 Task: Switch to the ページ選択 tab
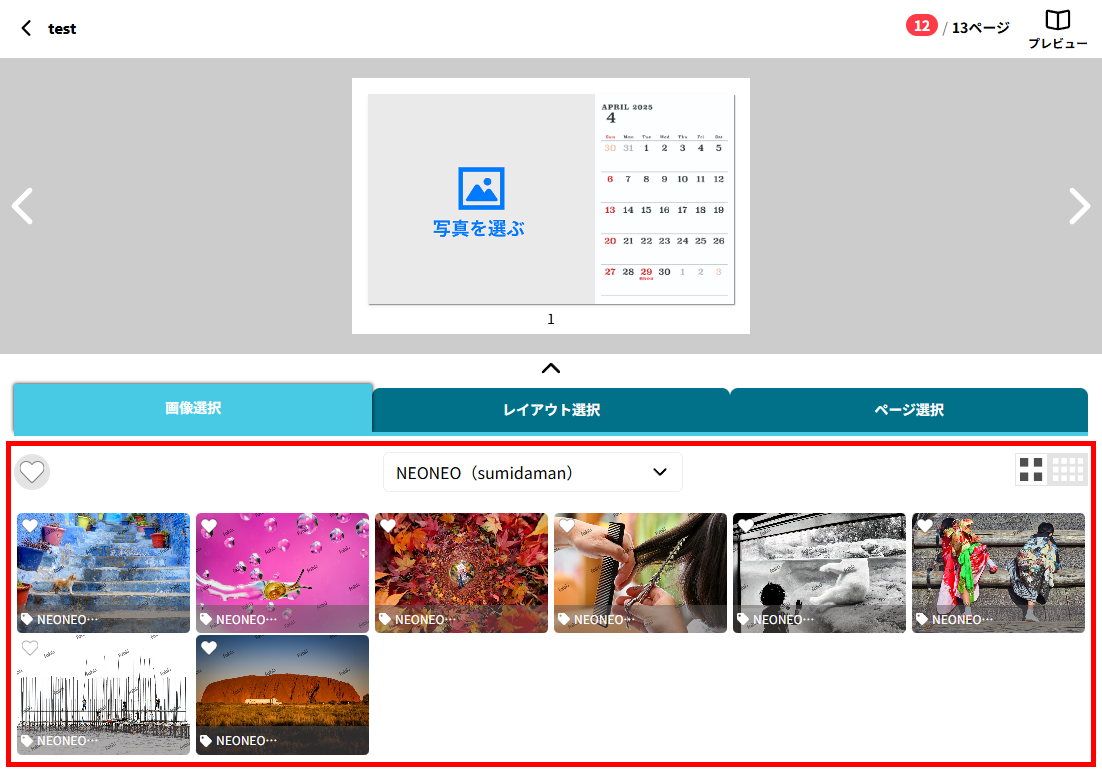point(908,410)
